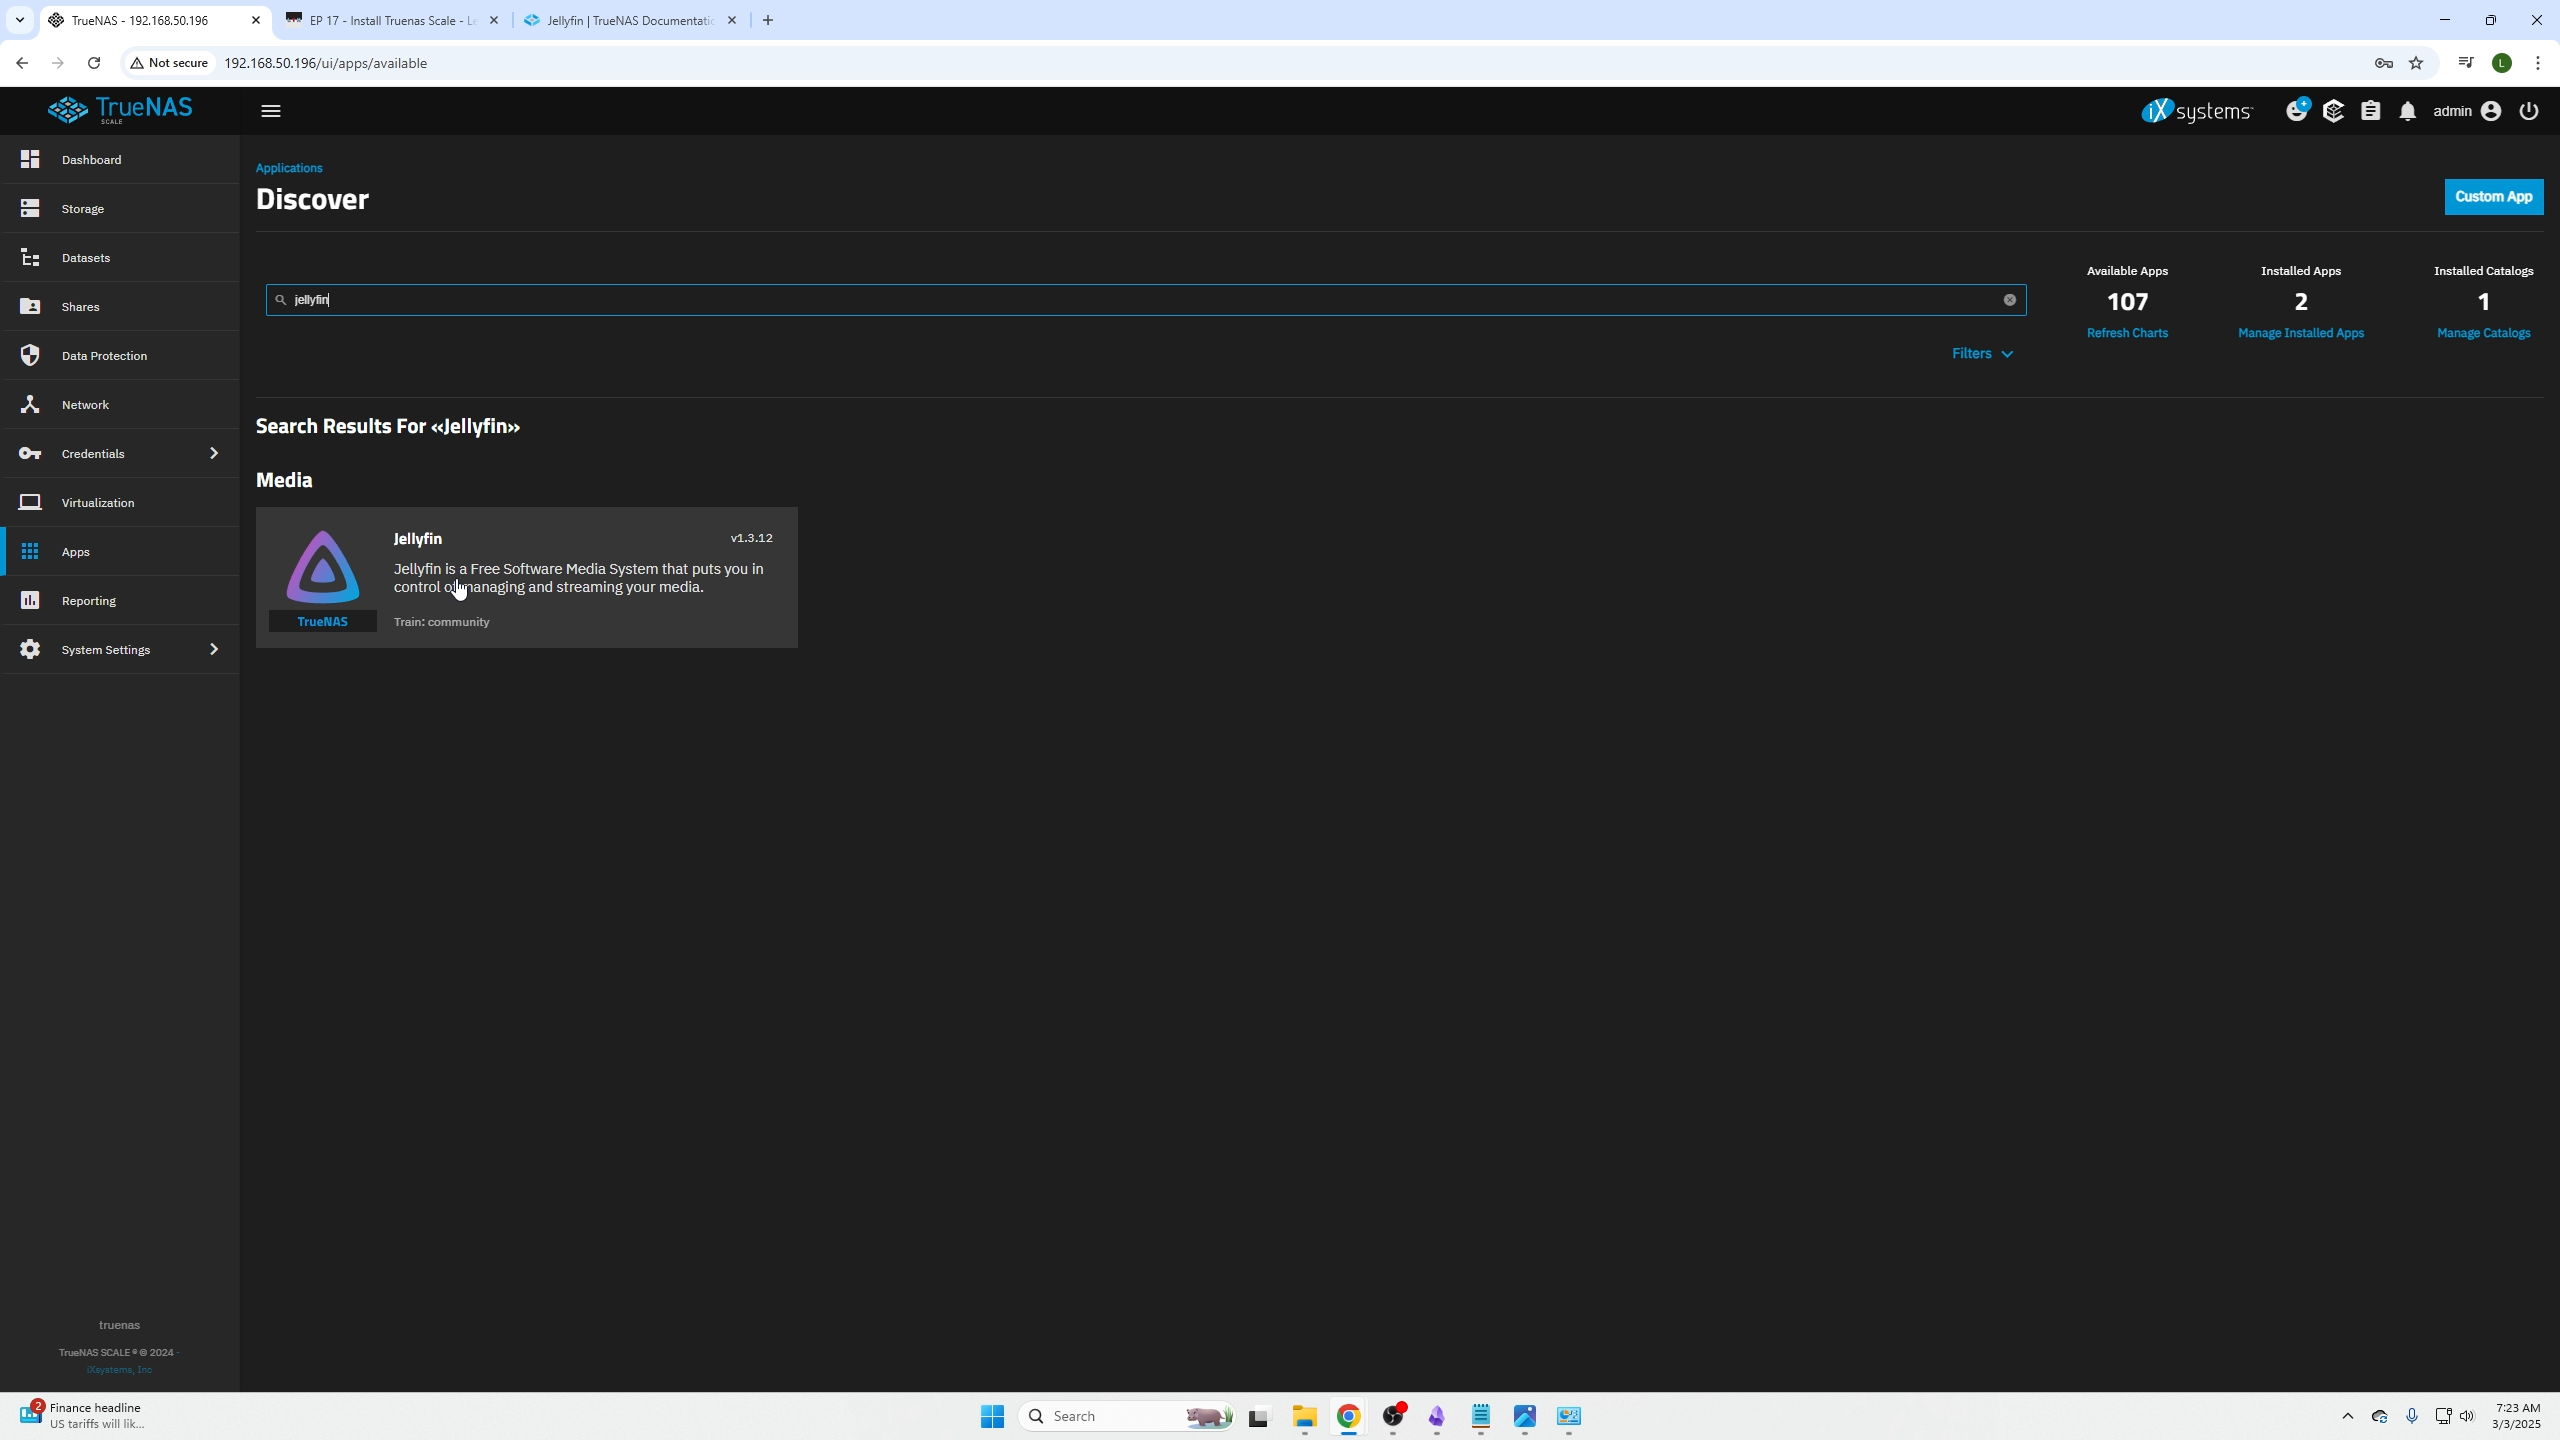
Task: Click the Virtualization laptop icon
Action: point(30,502)
